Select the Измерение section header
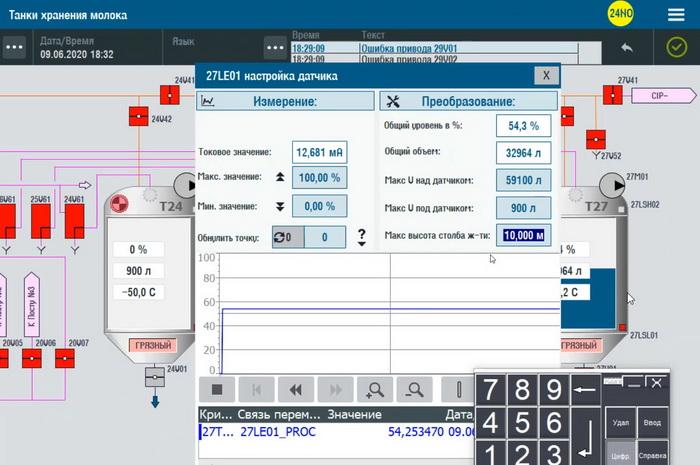This screenshot has height=465, width=700. pyautogui.click(x=284, y=101)
